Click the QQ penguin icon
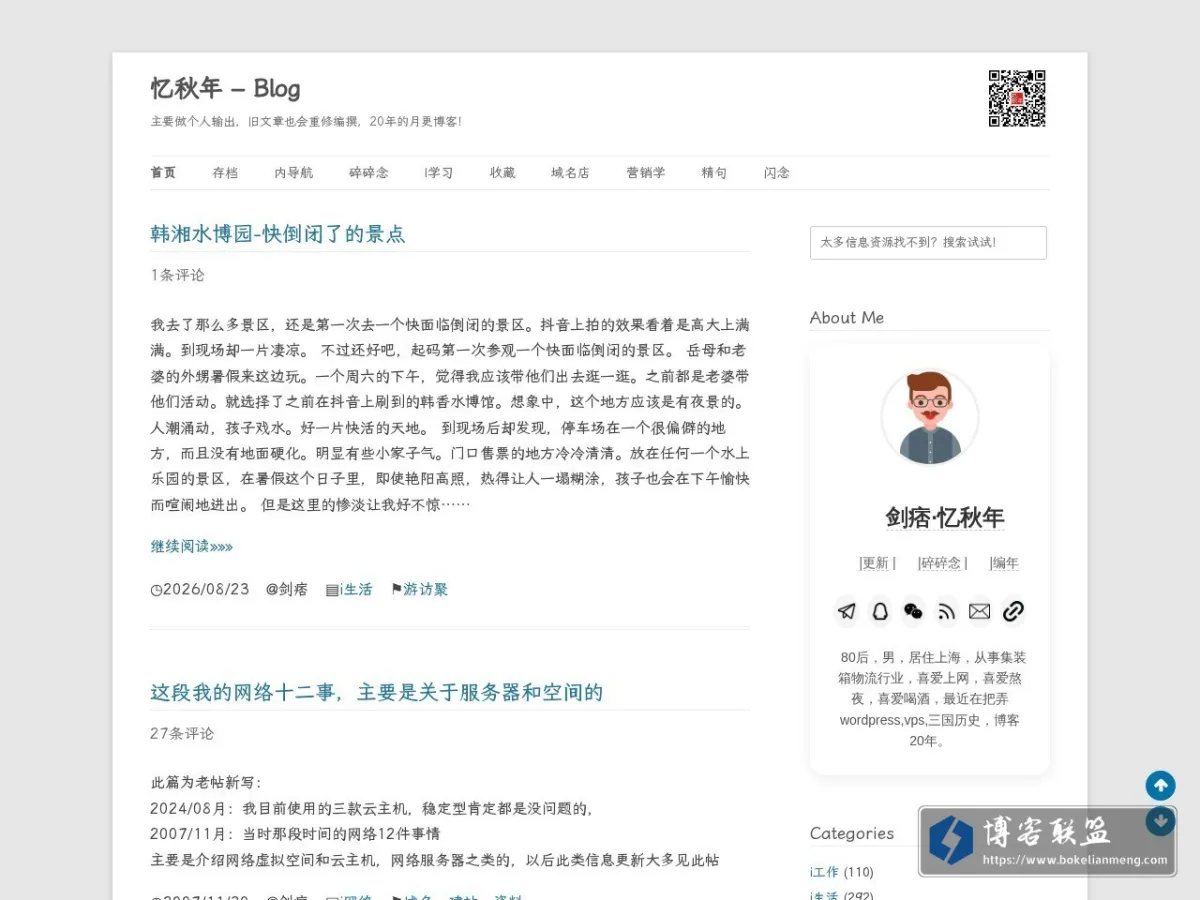1200x900 pixels. point(880,611)
